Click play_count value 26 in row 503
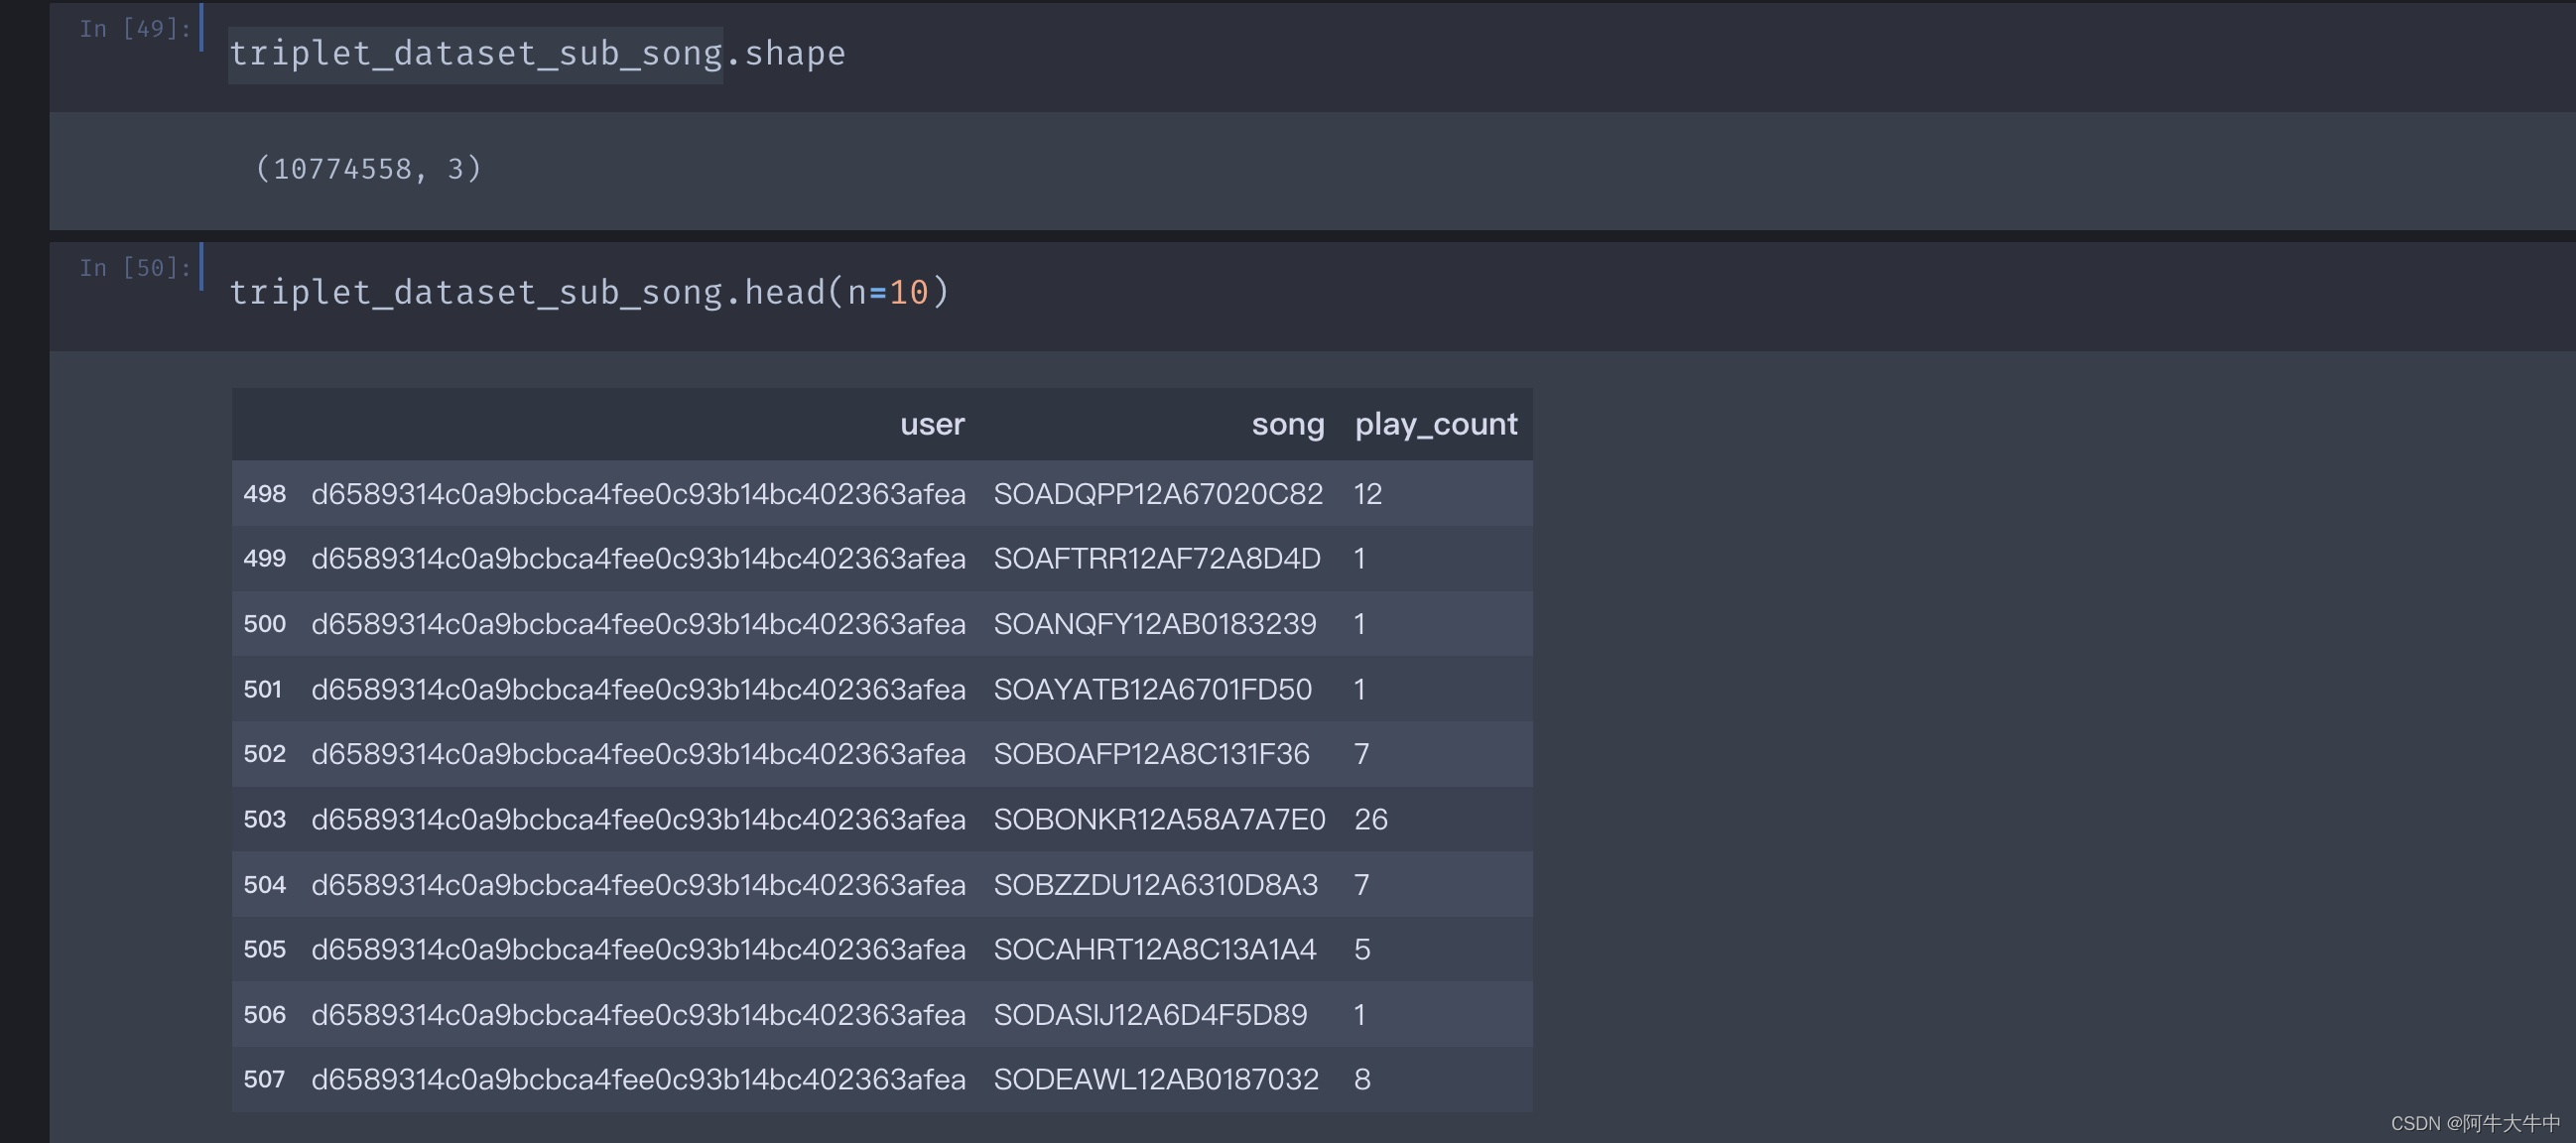2576x1143 pixels. click(1371, 820)
